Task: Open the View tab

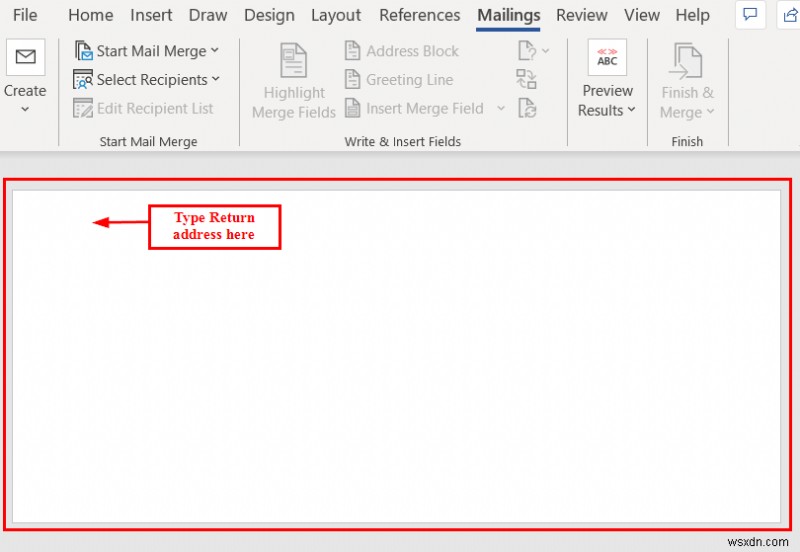Action: pos(642,15)
